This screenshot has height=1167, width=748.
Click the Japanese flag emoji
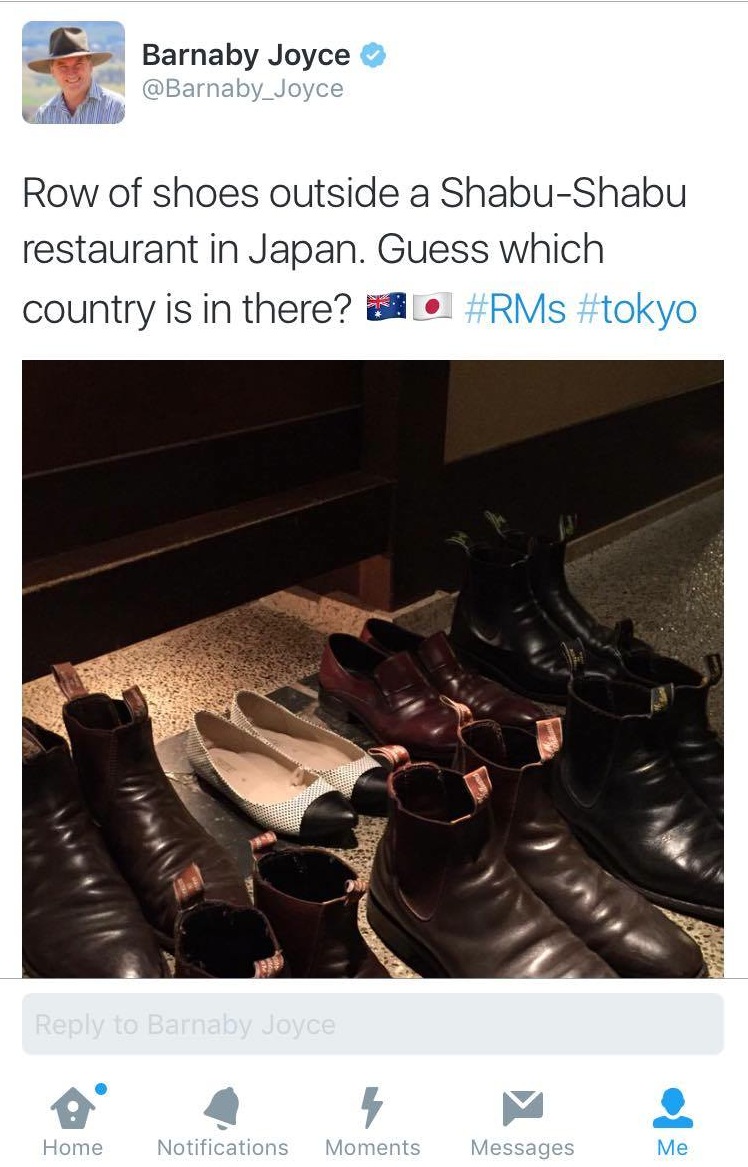tap(432, 306)
